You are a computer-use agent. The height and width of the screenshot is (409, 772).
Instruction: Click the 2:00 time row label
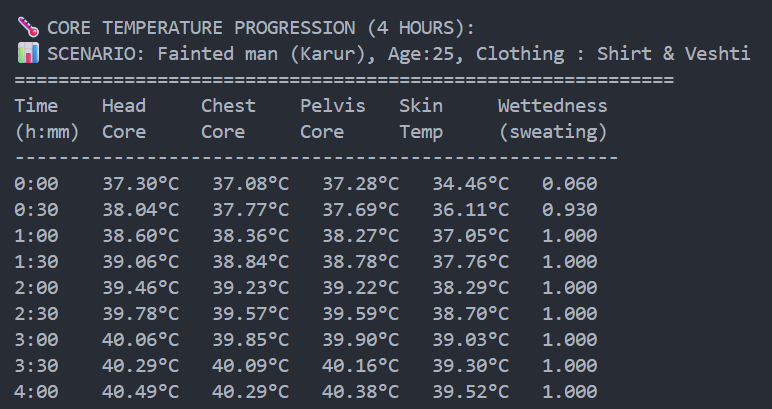(37, 288)
